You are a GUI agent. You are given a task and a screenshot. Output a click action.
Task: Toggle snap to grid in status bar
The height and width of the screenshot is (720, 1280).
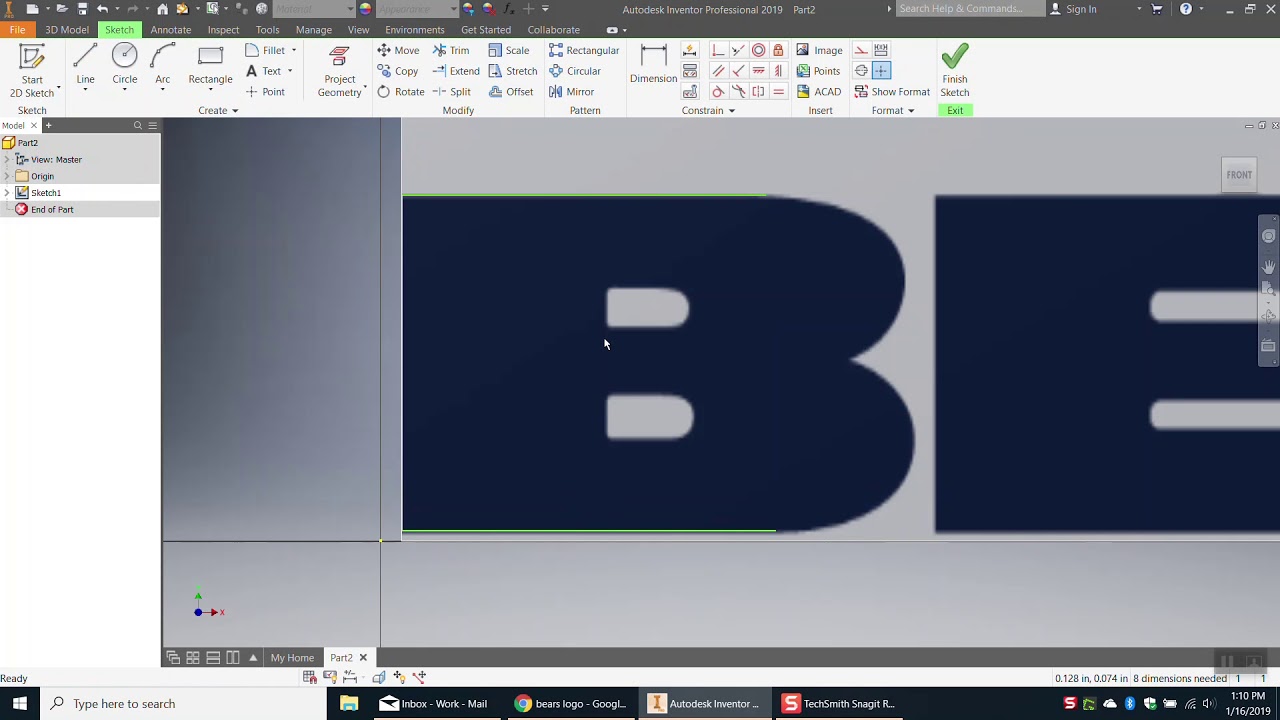[x=309, y=677]
